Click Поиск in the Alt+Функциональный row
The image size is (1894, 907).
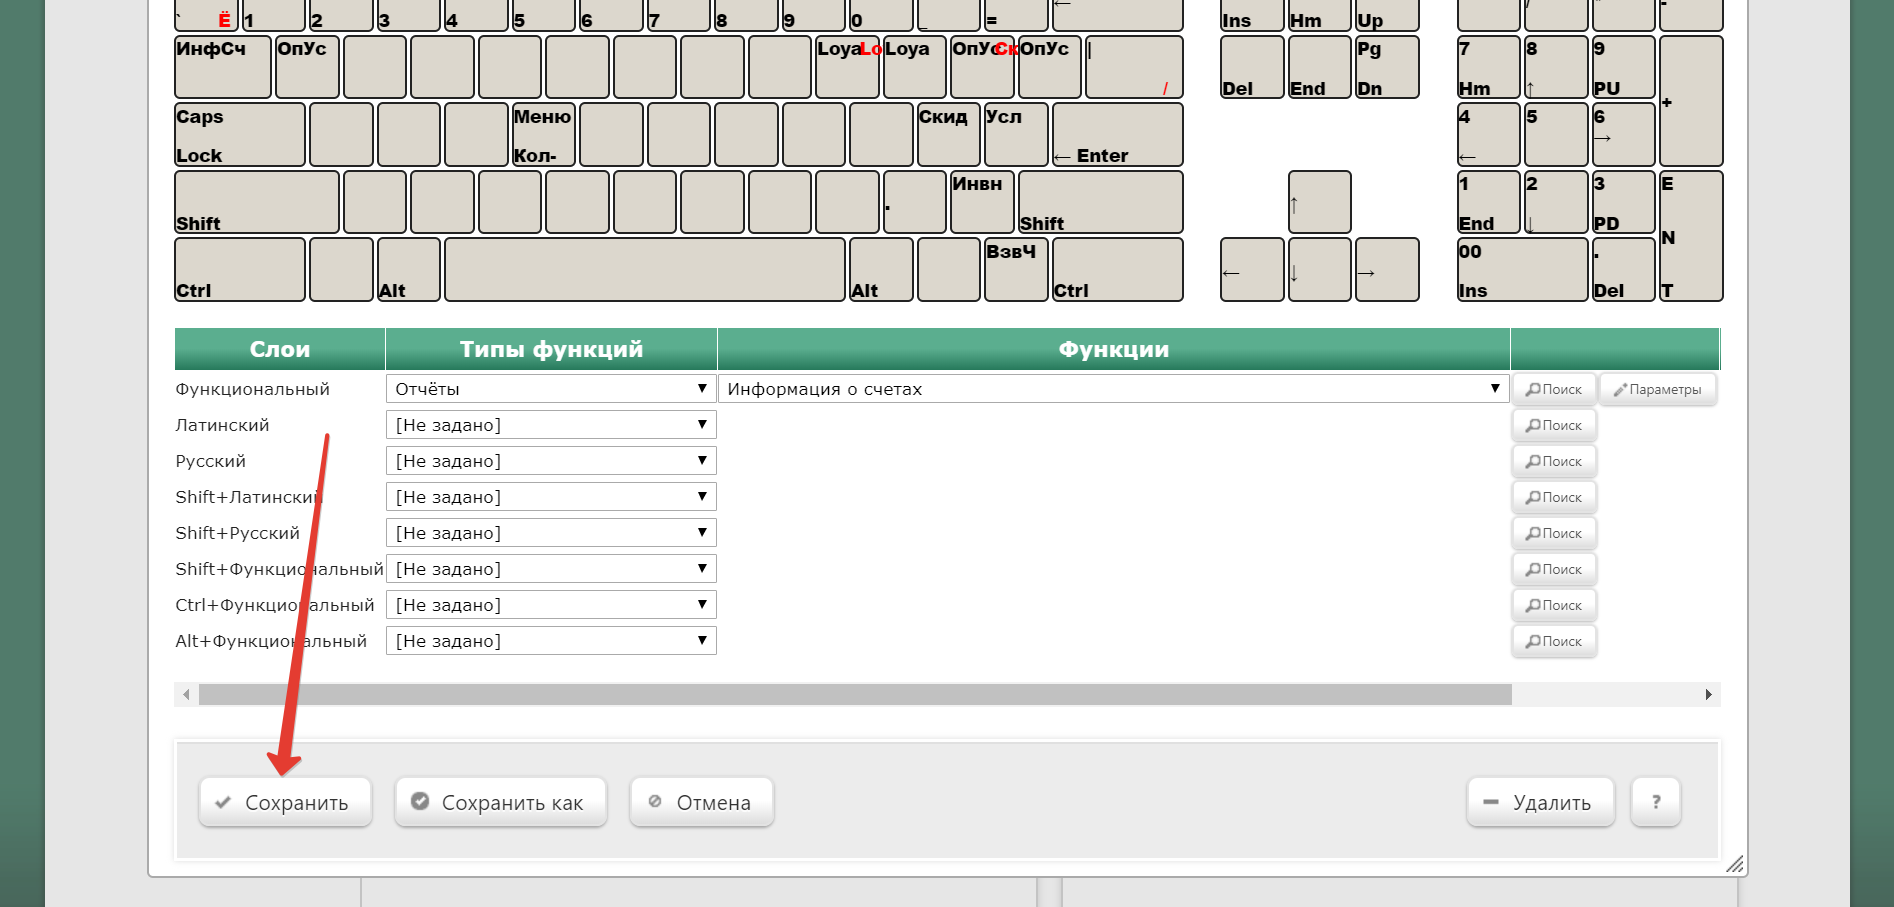[1554, 642]
